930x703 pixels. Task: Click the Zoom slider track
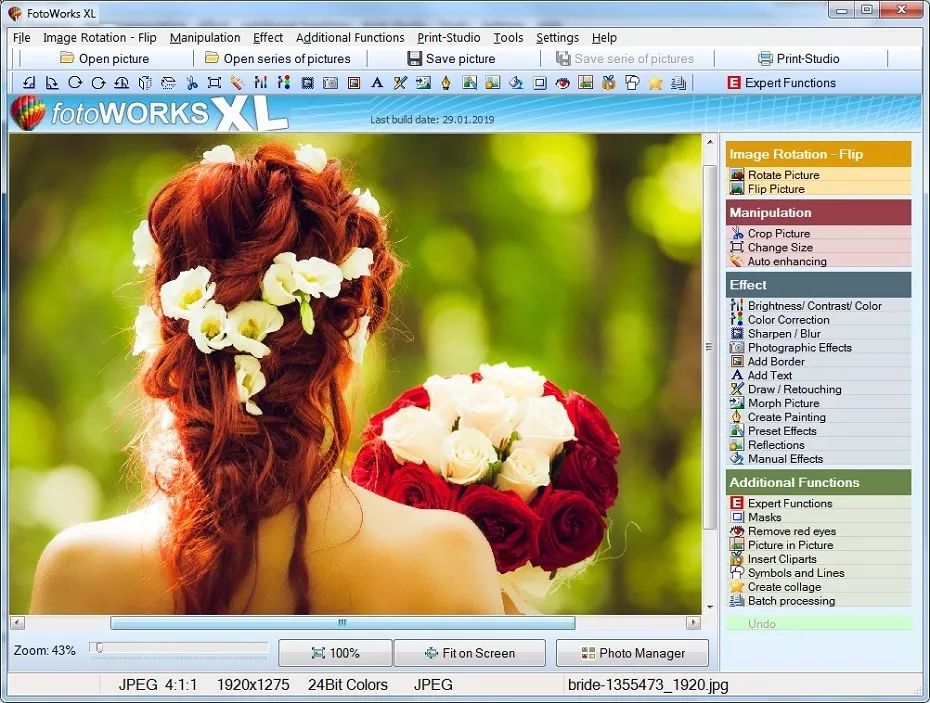coord(180,649)
